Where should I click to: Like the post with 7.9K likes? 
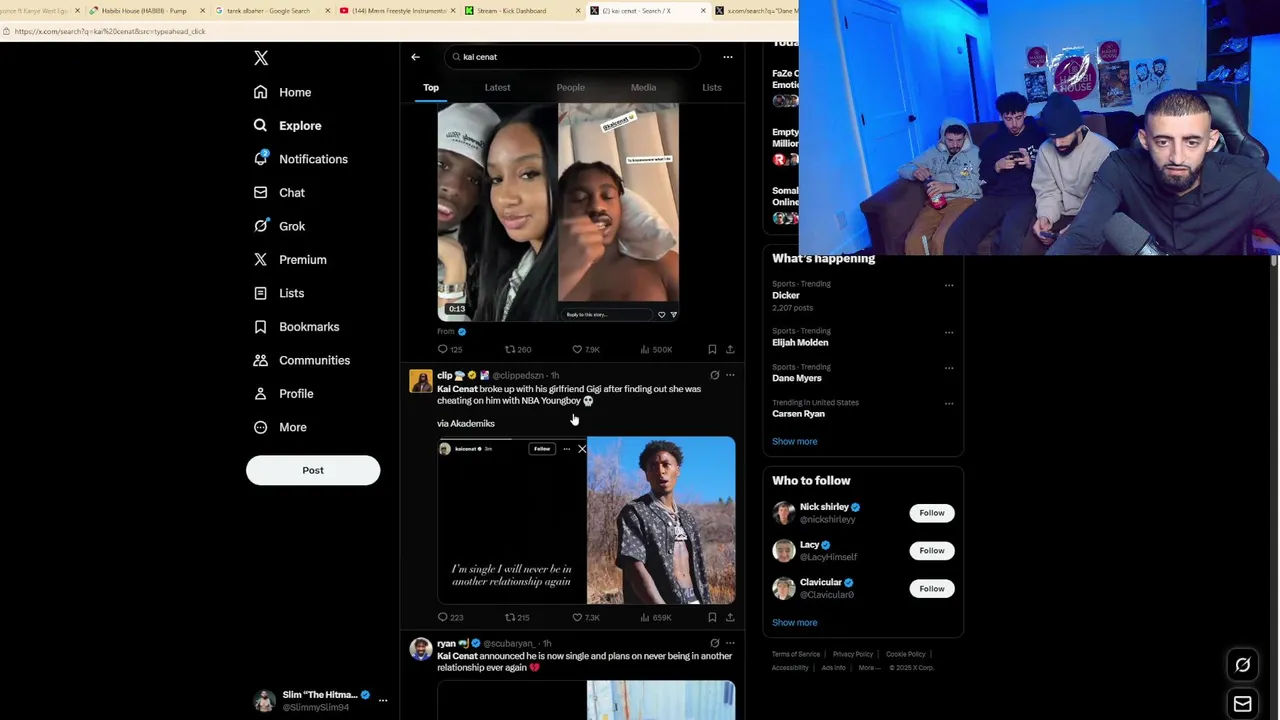(586, 349)
